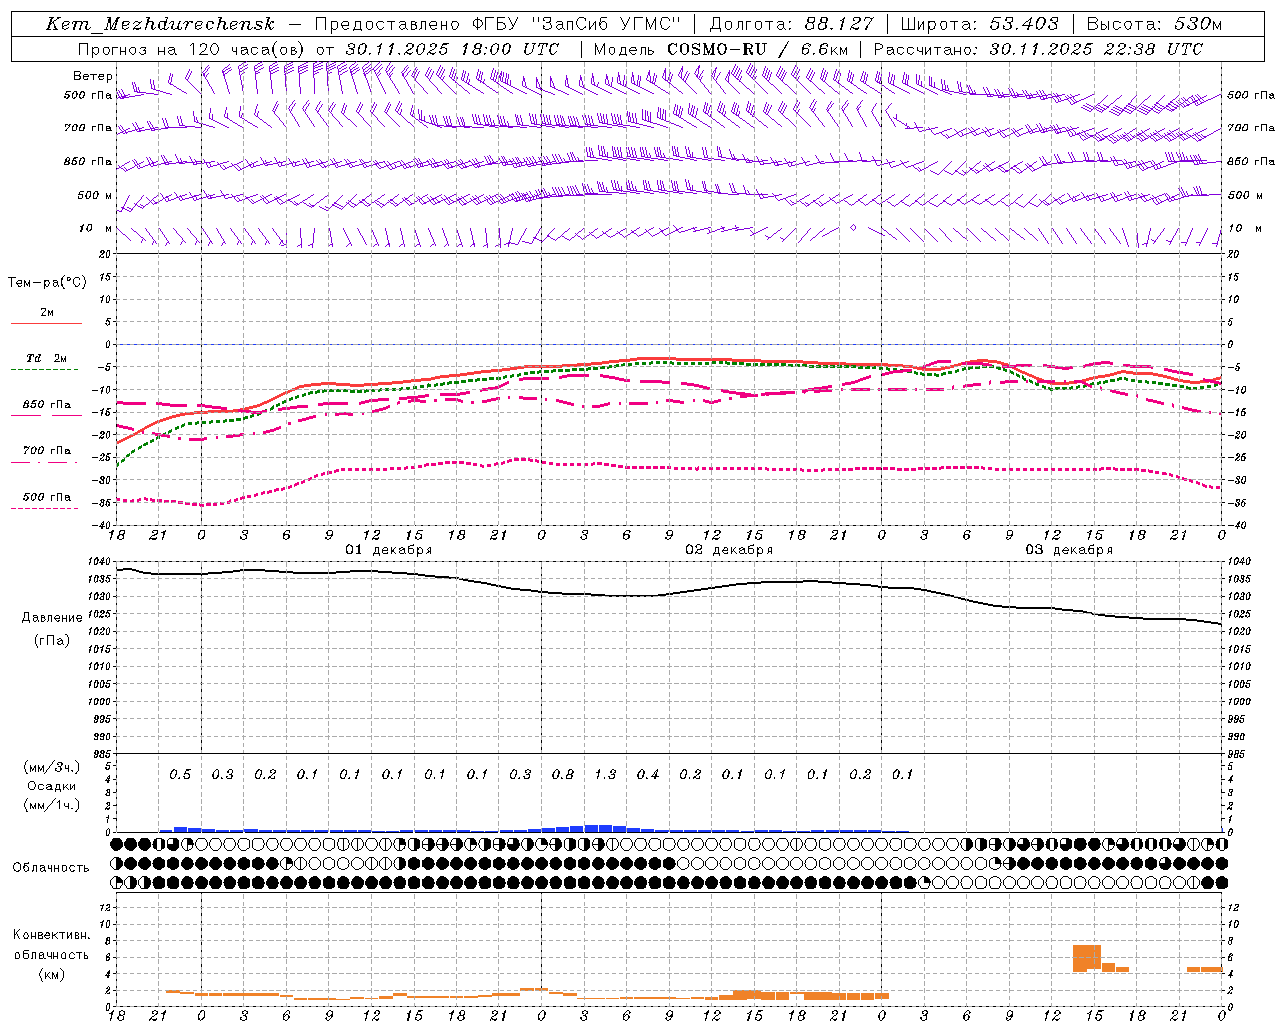Click the peak of the blue precipitation bars
Image resolution: width=1280 pixels, height=1024 pixels.
(x=598, y=828)
